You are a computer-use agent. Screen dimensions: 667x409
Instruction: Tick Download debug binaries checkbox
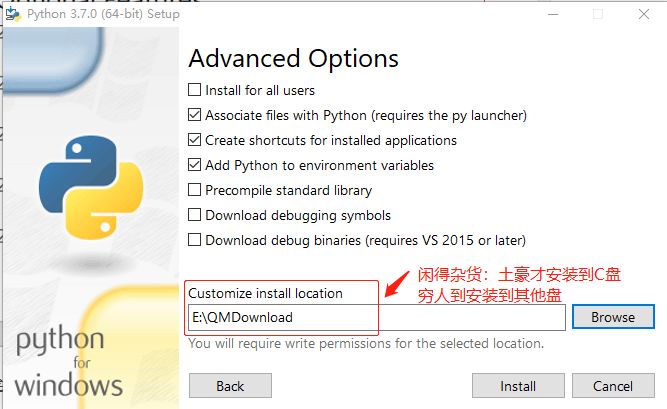point(194,240)
